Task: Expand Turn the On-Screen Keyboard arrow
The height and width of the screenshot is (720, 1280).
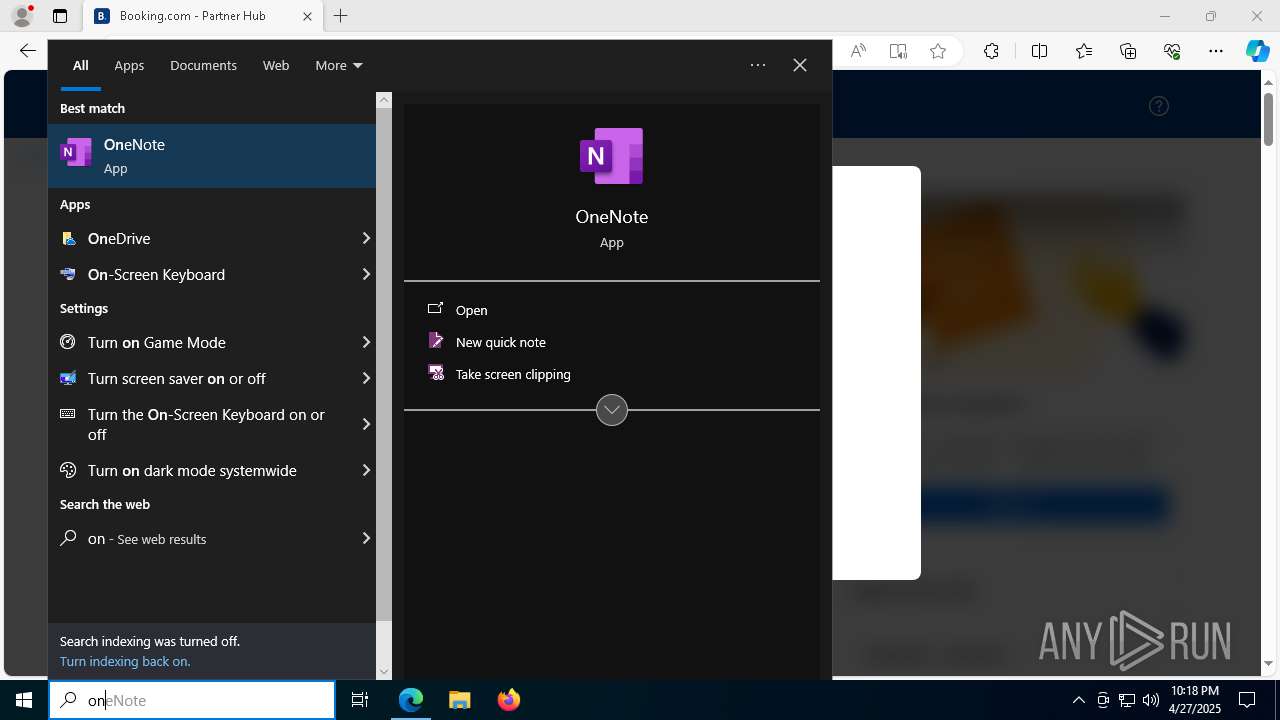Action: click(366, 424)
